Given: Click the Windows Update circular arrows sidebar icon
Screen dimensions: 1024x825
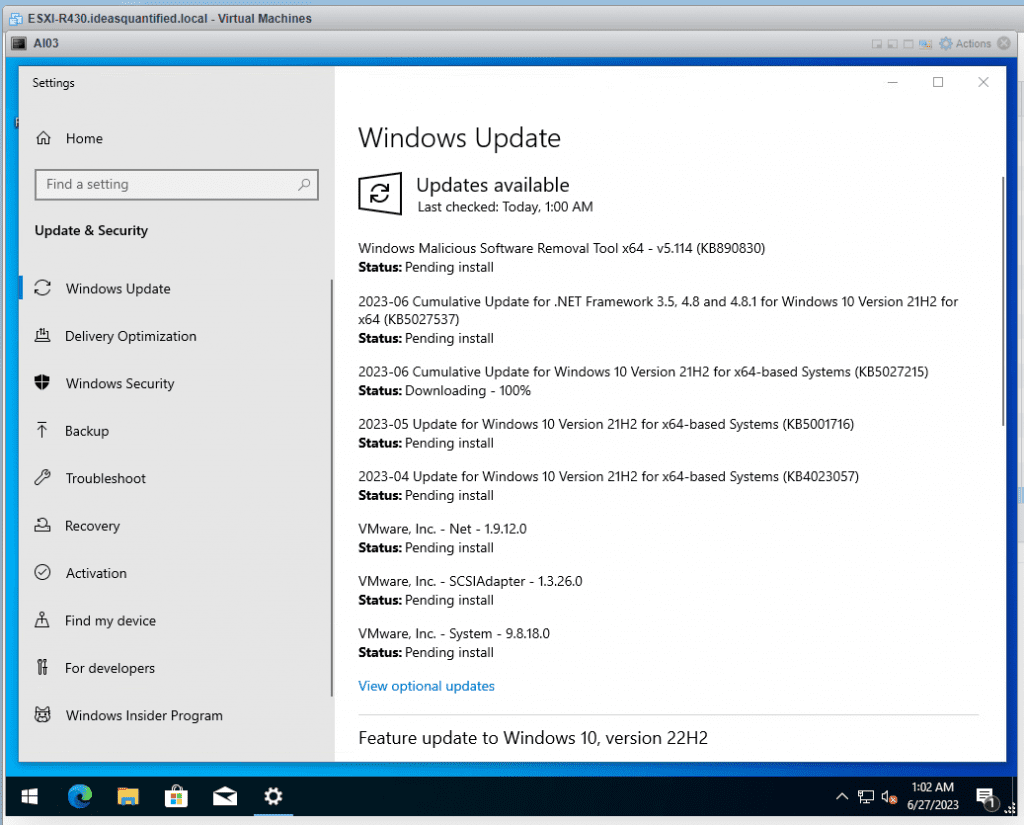Looking at the screenshot, I should pyautogui.click(x=42, y=288).
